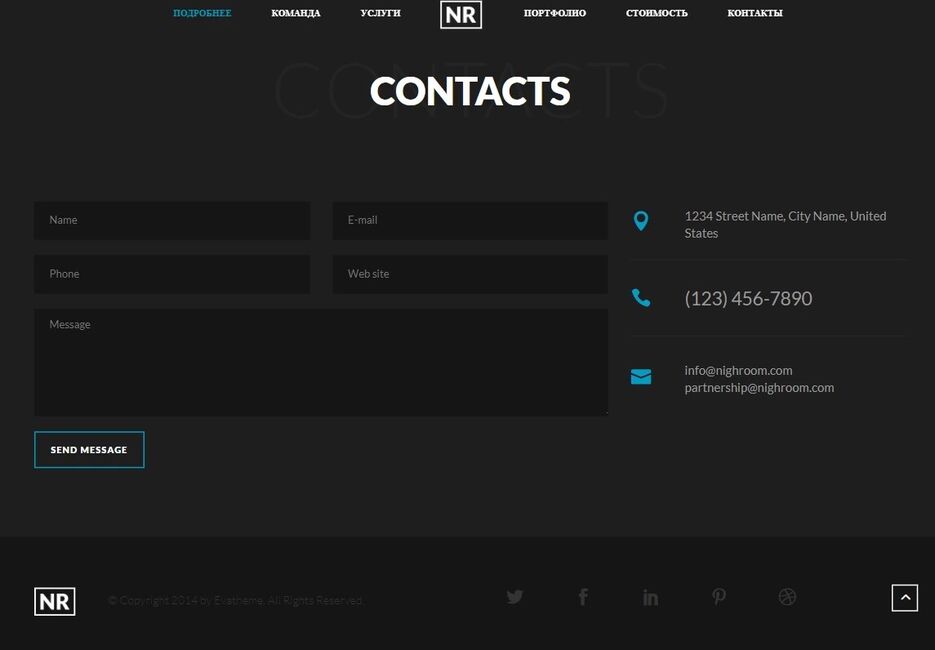Open the LinkedIn social link
The image size is (935, 650).
(x=651, y=597)
